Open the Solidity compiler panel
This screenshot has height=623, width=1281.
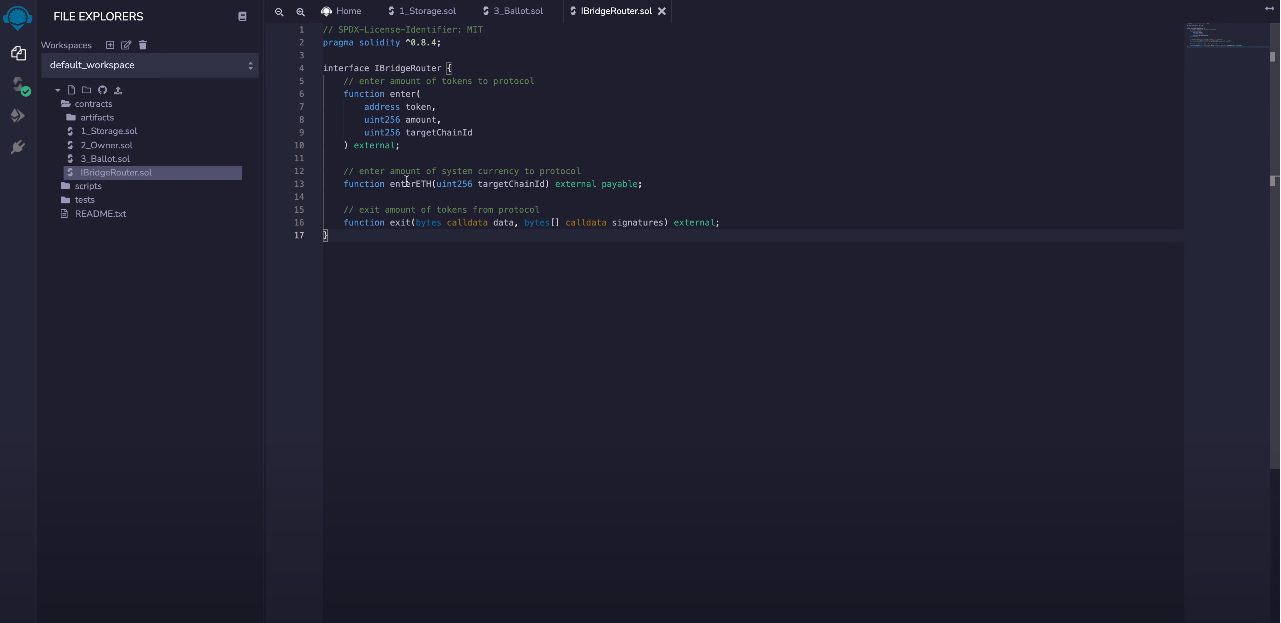[x=18, y=85]
